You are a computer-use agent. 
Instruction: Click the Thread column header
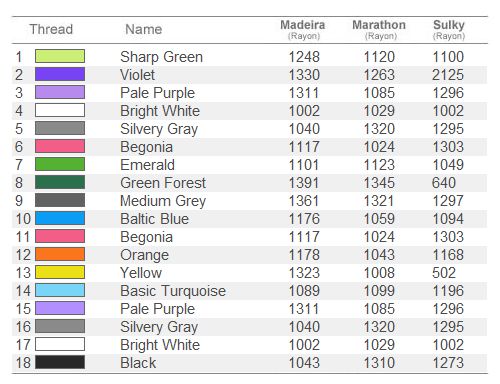coord(51,29)
